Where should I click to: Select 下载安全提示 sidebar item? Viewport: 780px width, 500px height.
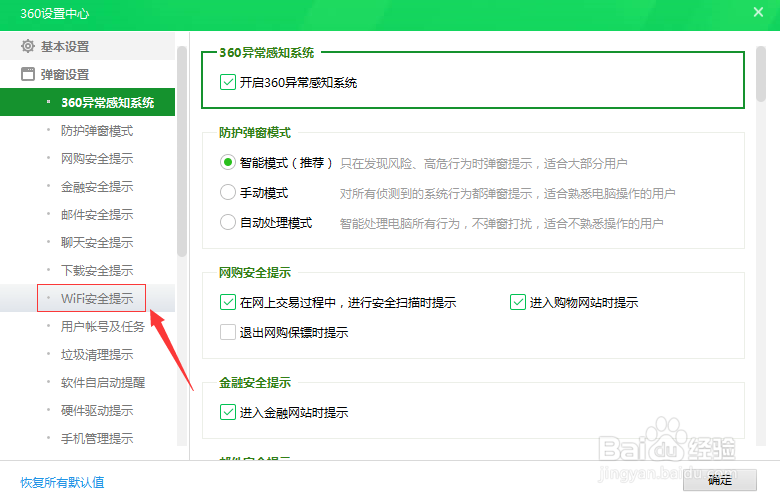(97, 270)
